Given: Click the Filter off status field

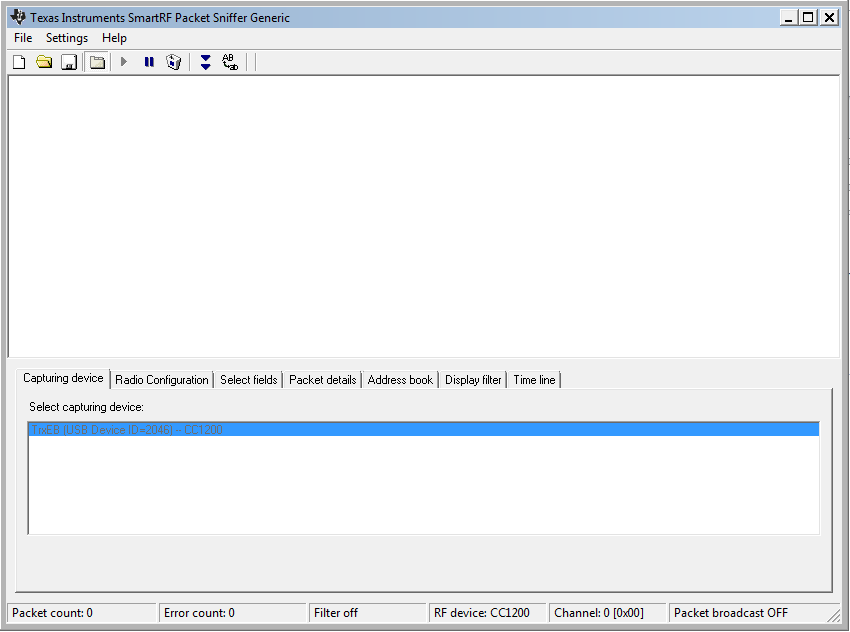Looking at the screenshot, I should click(368, 613).
